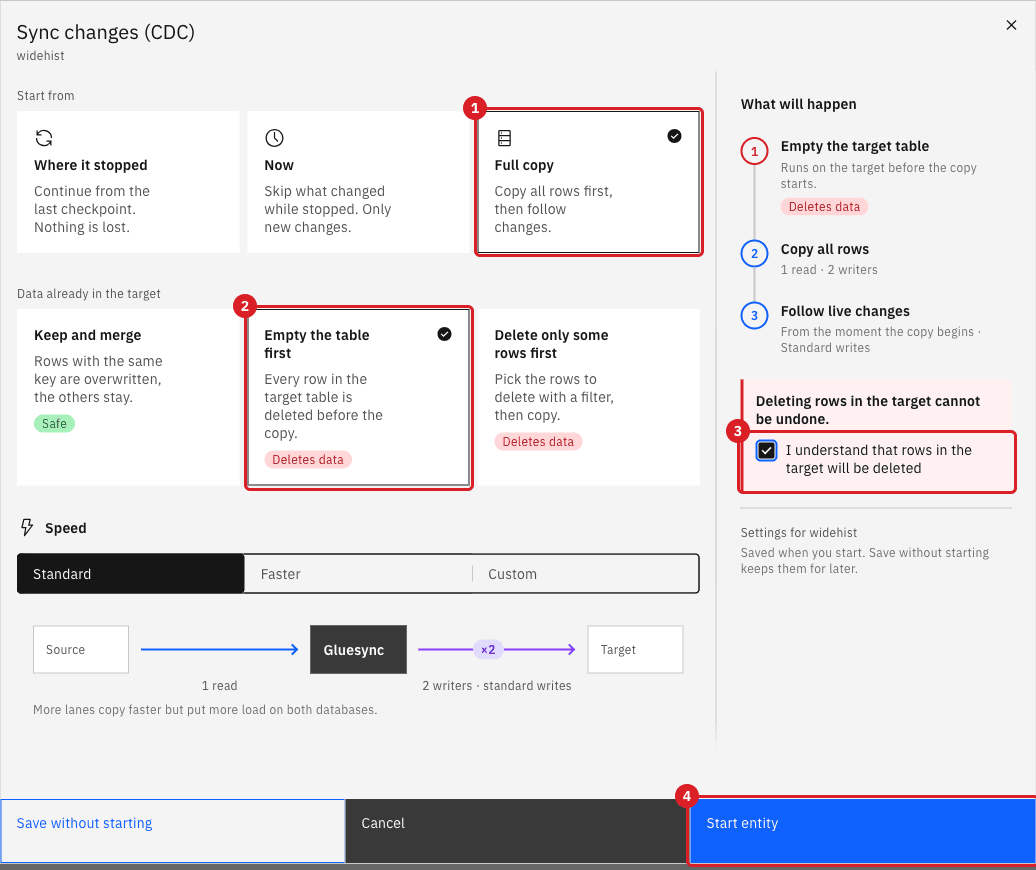
Task: Click step 2 circle beside Copy all rows
Action: pyautogui.click(x=754, y=254)
